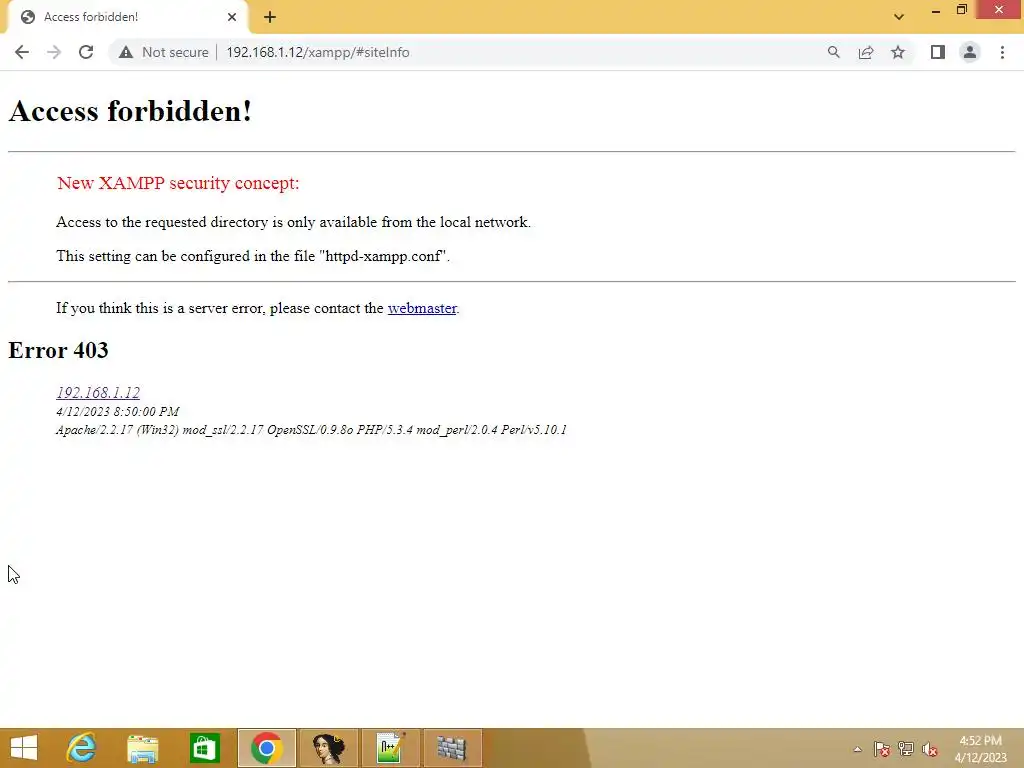The image size is (1024, 768).
Task: Bookmark this tab with the star icon
Action: (898, 52)
